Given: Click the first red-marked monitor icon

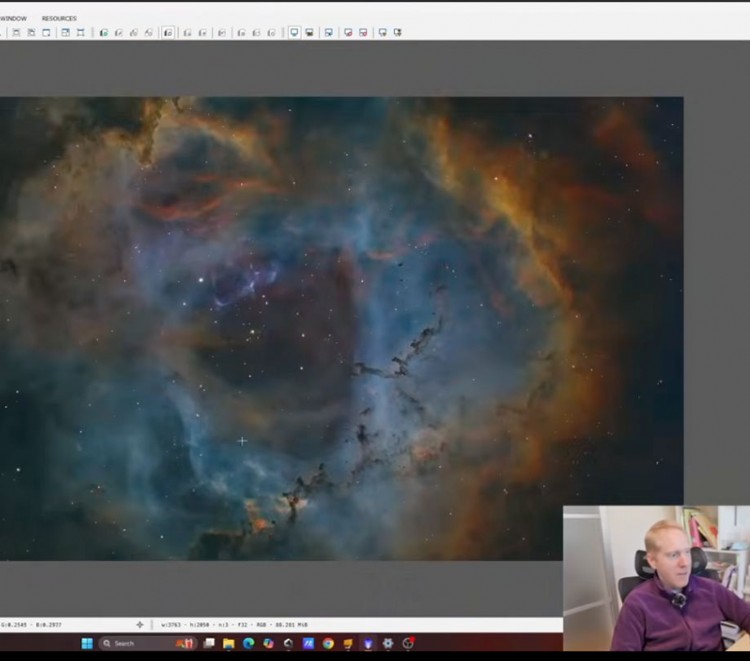Looking at the screenshot, I should click(348, 33).
